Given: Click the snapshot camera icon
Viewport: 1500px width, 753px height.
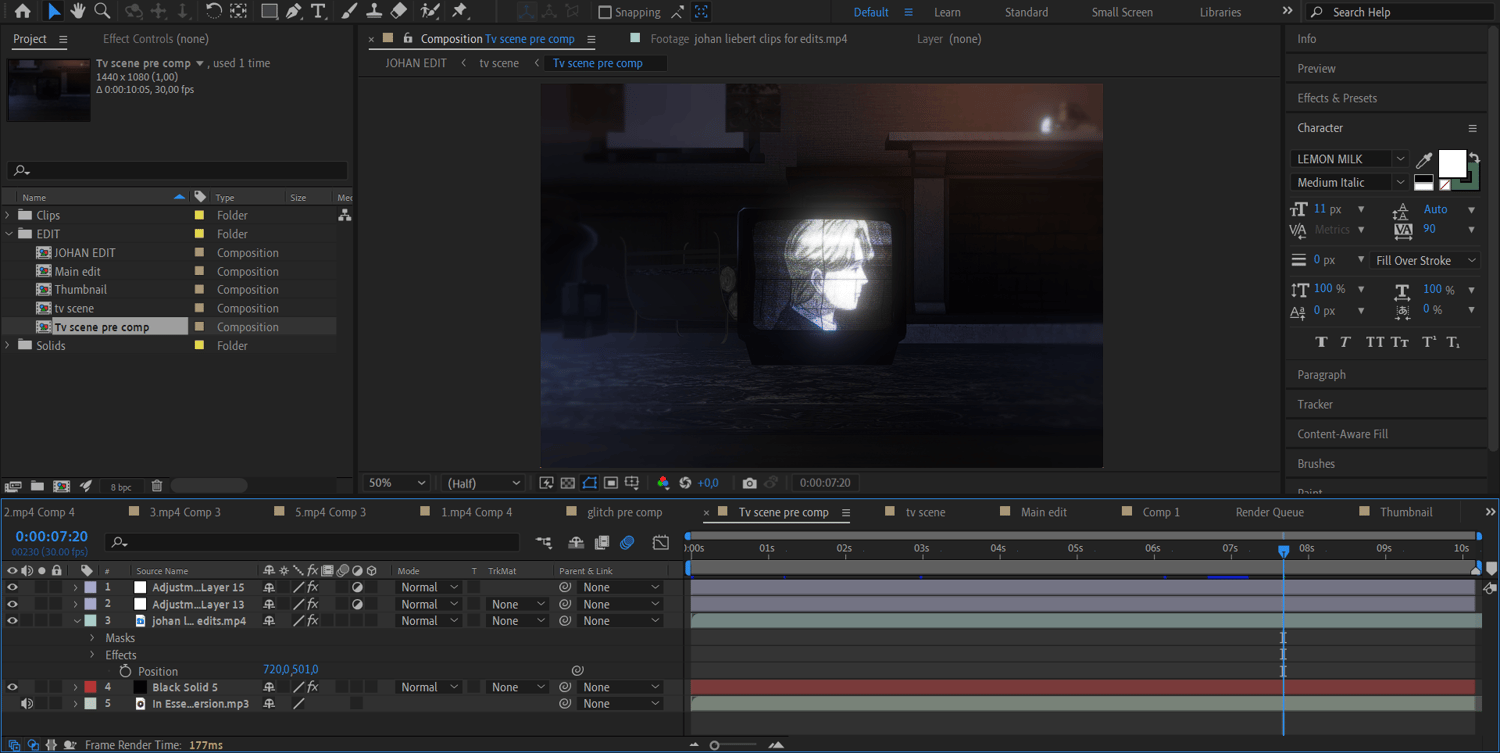Looking at the screenshot, I should [749, 483].
